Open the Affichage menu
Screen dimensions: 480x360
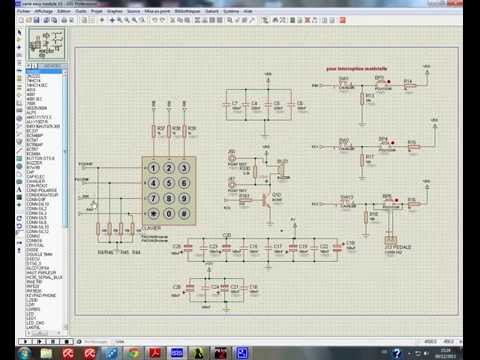click(x=44, y=11)
